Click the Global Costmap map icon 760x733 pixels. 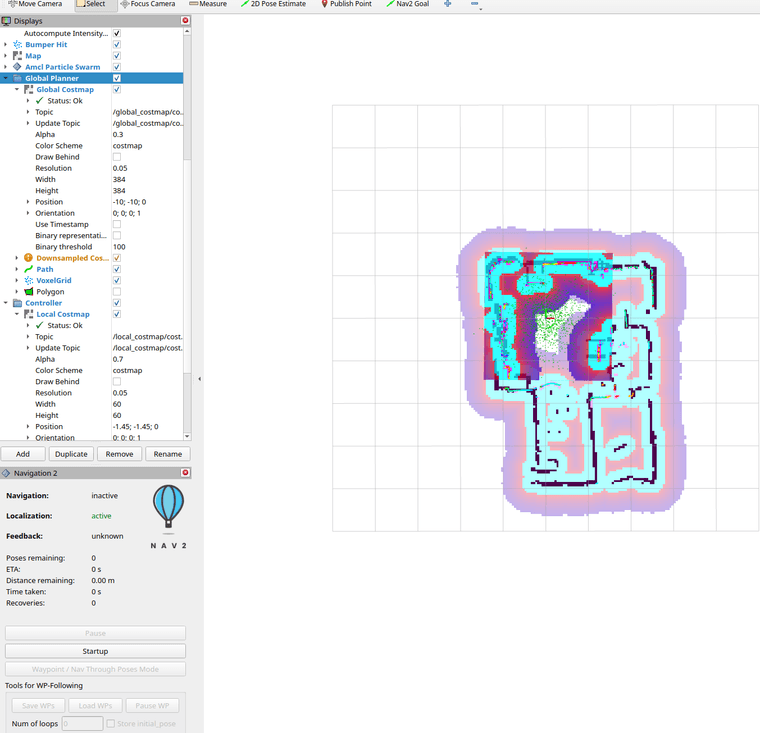pos(29,89)
